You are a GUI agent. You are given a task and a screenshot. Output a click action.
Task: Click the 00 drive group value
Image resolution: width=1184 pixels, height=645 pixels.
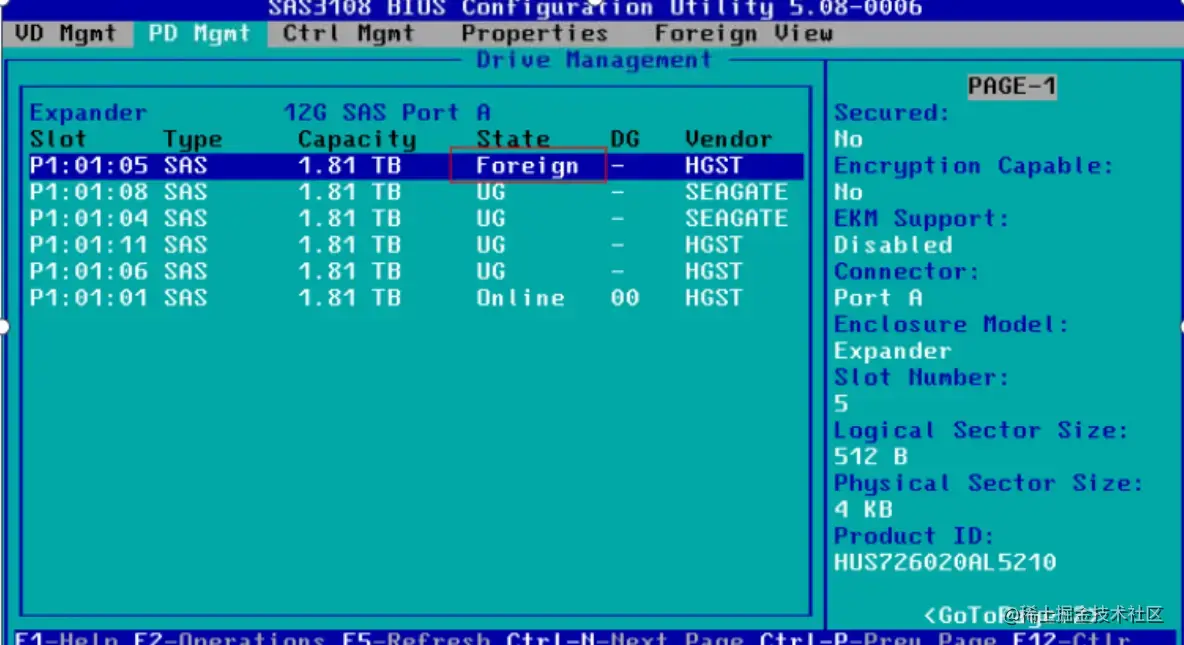624,298
